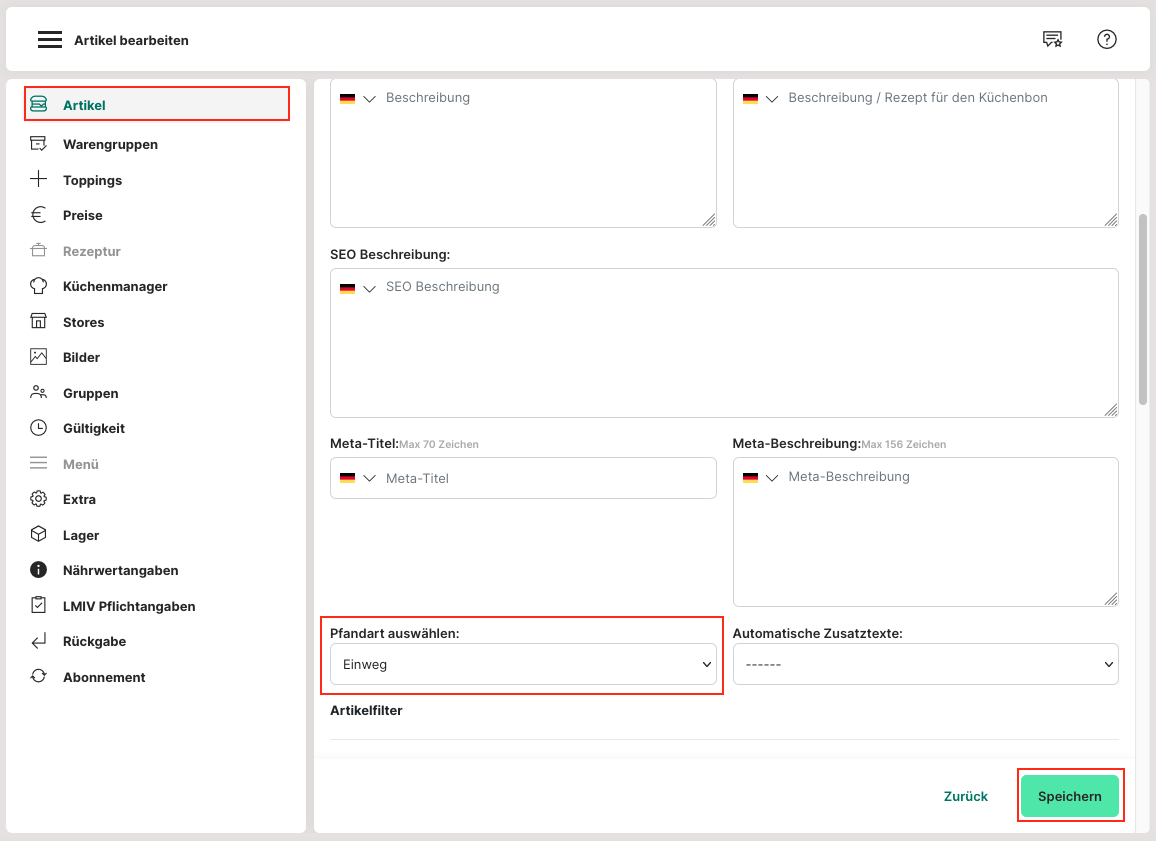
Task: Click the Nährwertangaben info icon
Action: tap(39, 570)
